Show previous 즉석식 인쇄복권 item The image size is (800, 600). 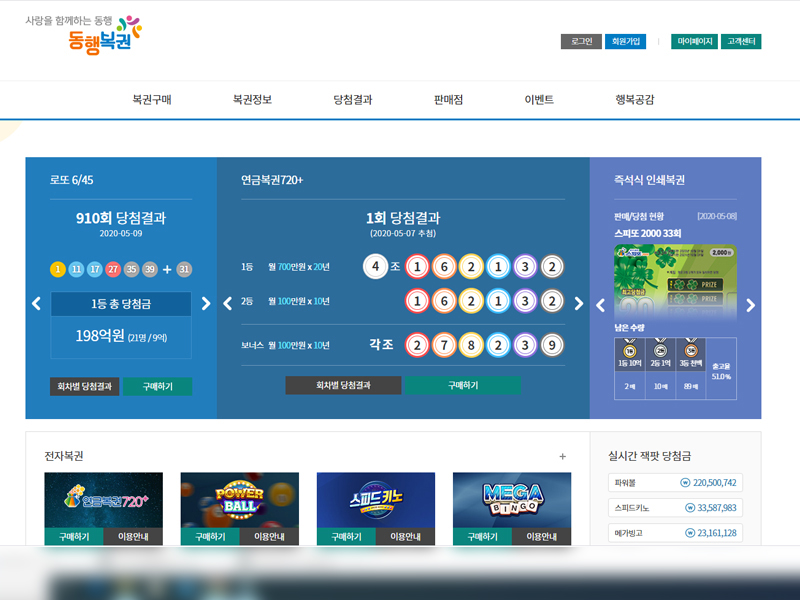pyautogui.click(x=601, y=306)
